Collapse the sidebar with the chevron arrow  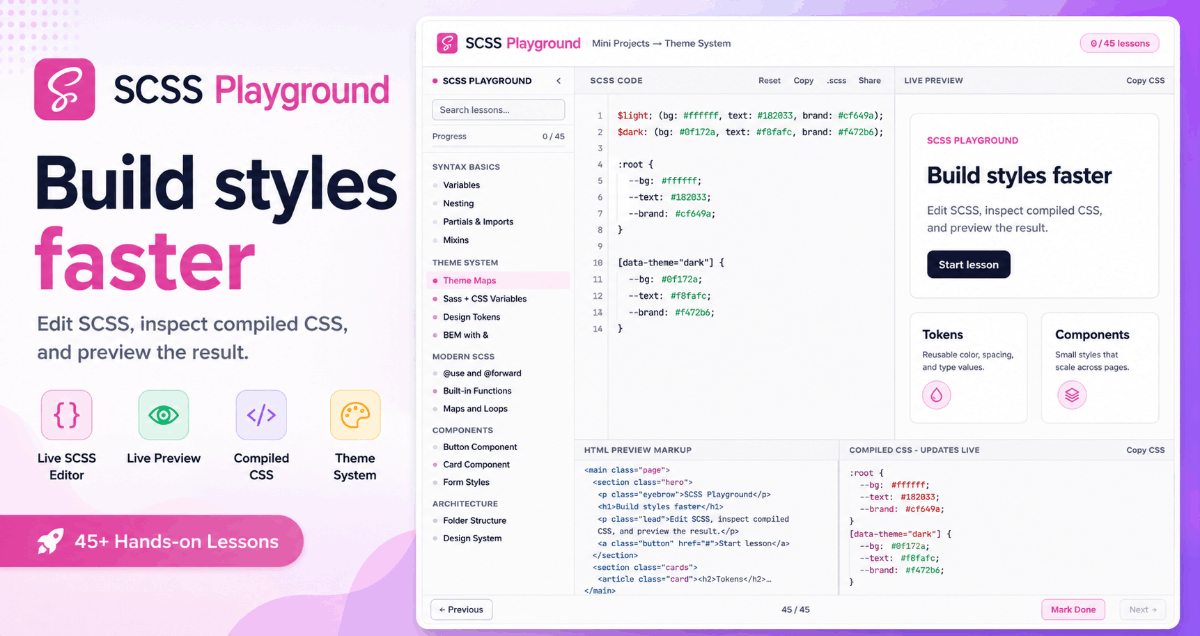coord(559,81)
